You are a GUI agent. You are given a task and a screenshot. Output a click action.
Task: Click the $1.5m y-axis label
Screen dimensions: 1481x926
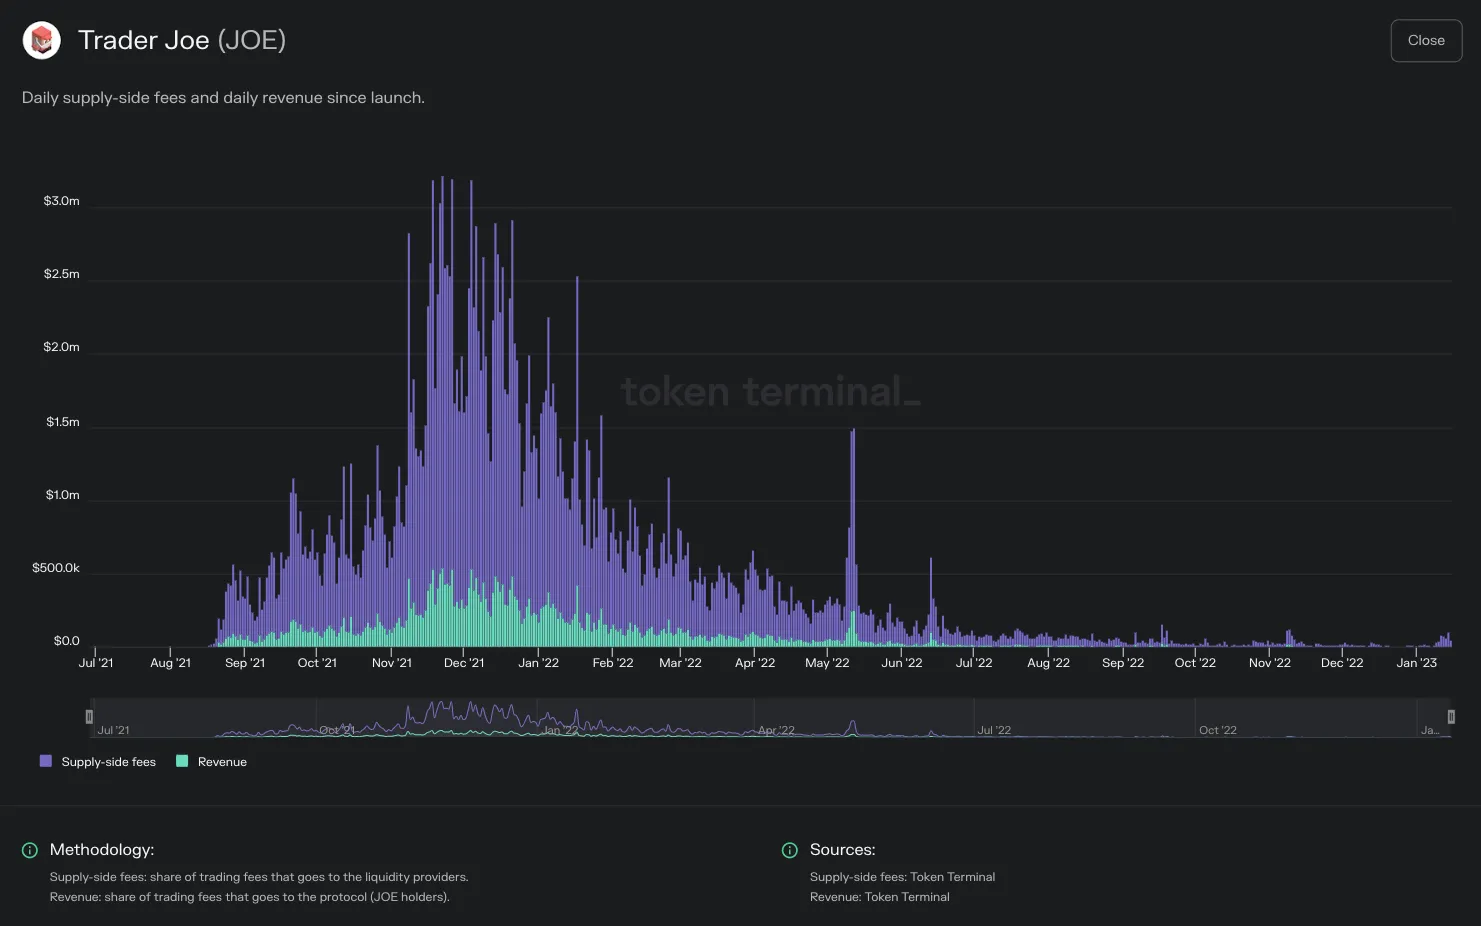point(62,422)
